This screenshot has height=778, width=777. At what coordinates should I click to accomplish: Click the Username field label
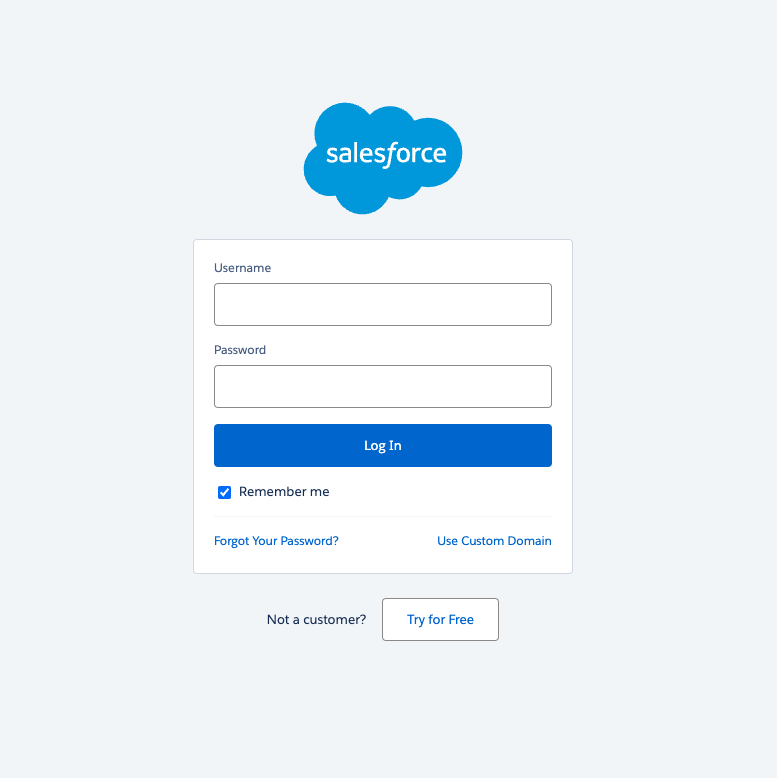pos(242,267)
